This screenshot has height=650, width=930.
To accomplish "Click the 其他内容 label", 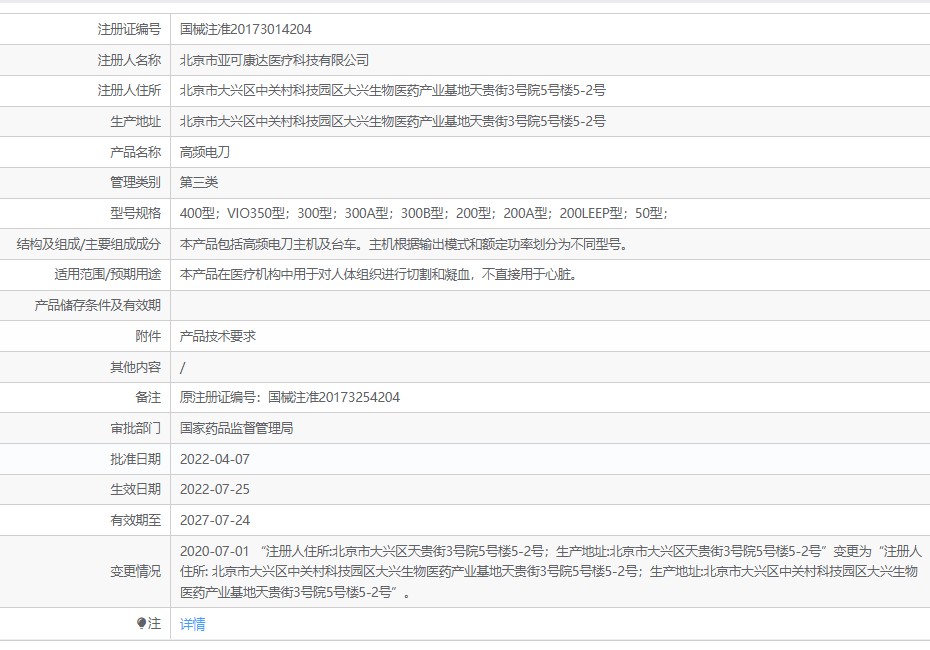I will (x=135, y=367).
